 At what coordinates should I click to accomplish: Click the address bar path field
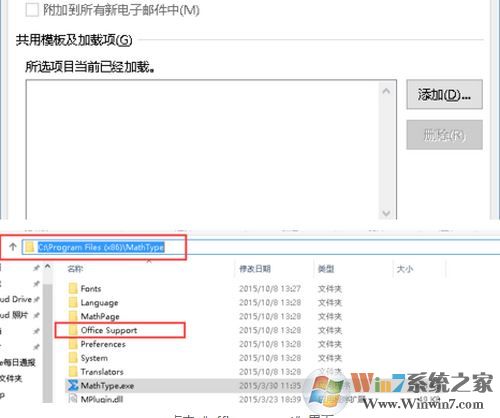point(261,247)
